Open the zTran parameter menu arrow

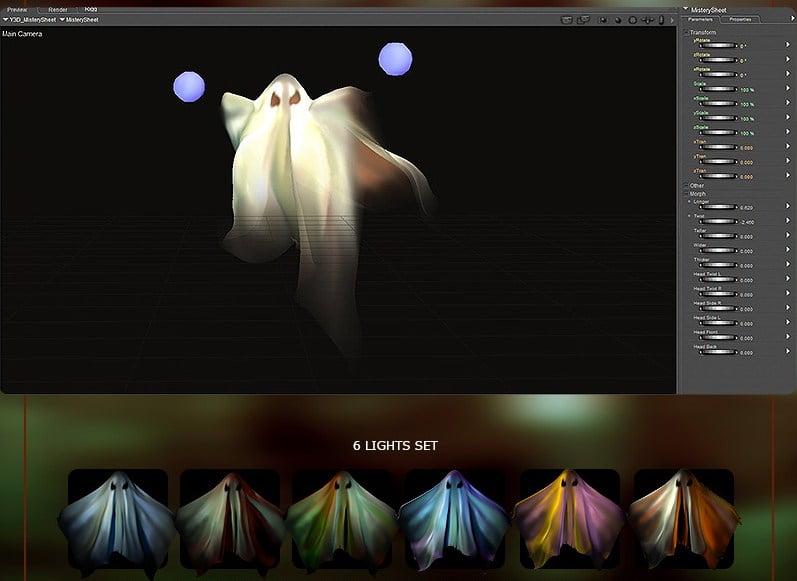[788, 175]
